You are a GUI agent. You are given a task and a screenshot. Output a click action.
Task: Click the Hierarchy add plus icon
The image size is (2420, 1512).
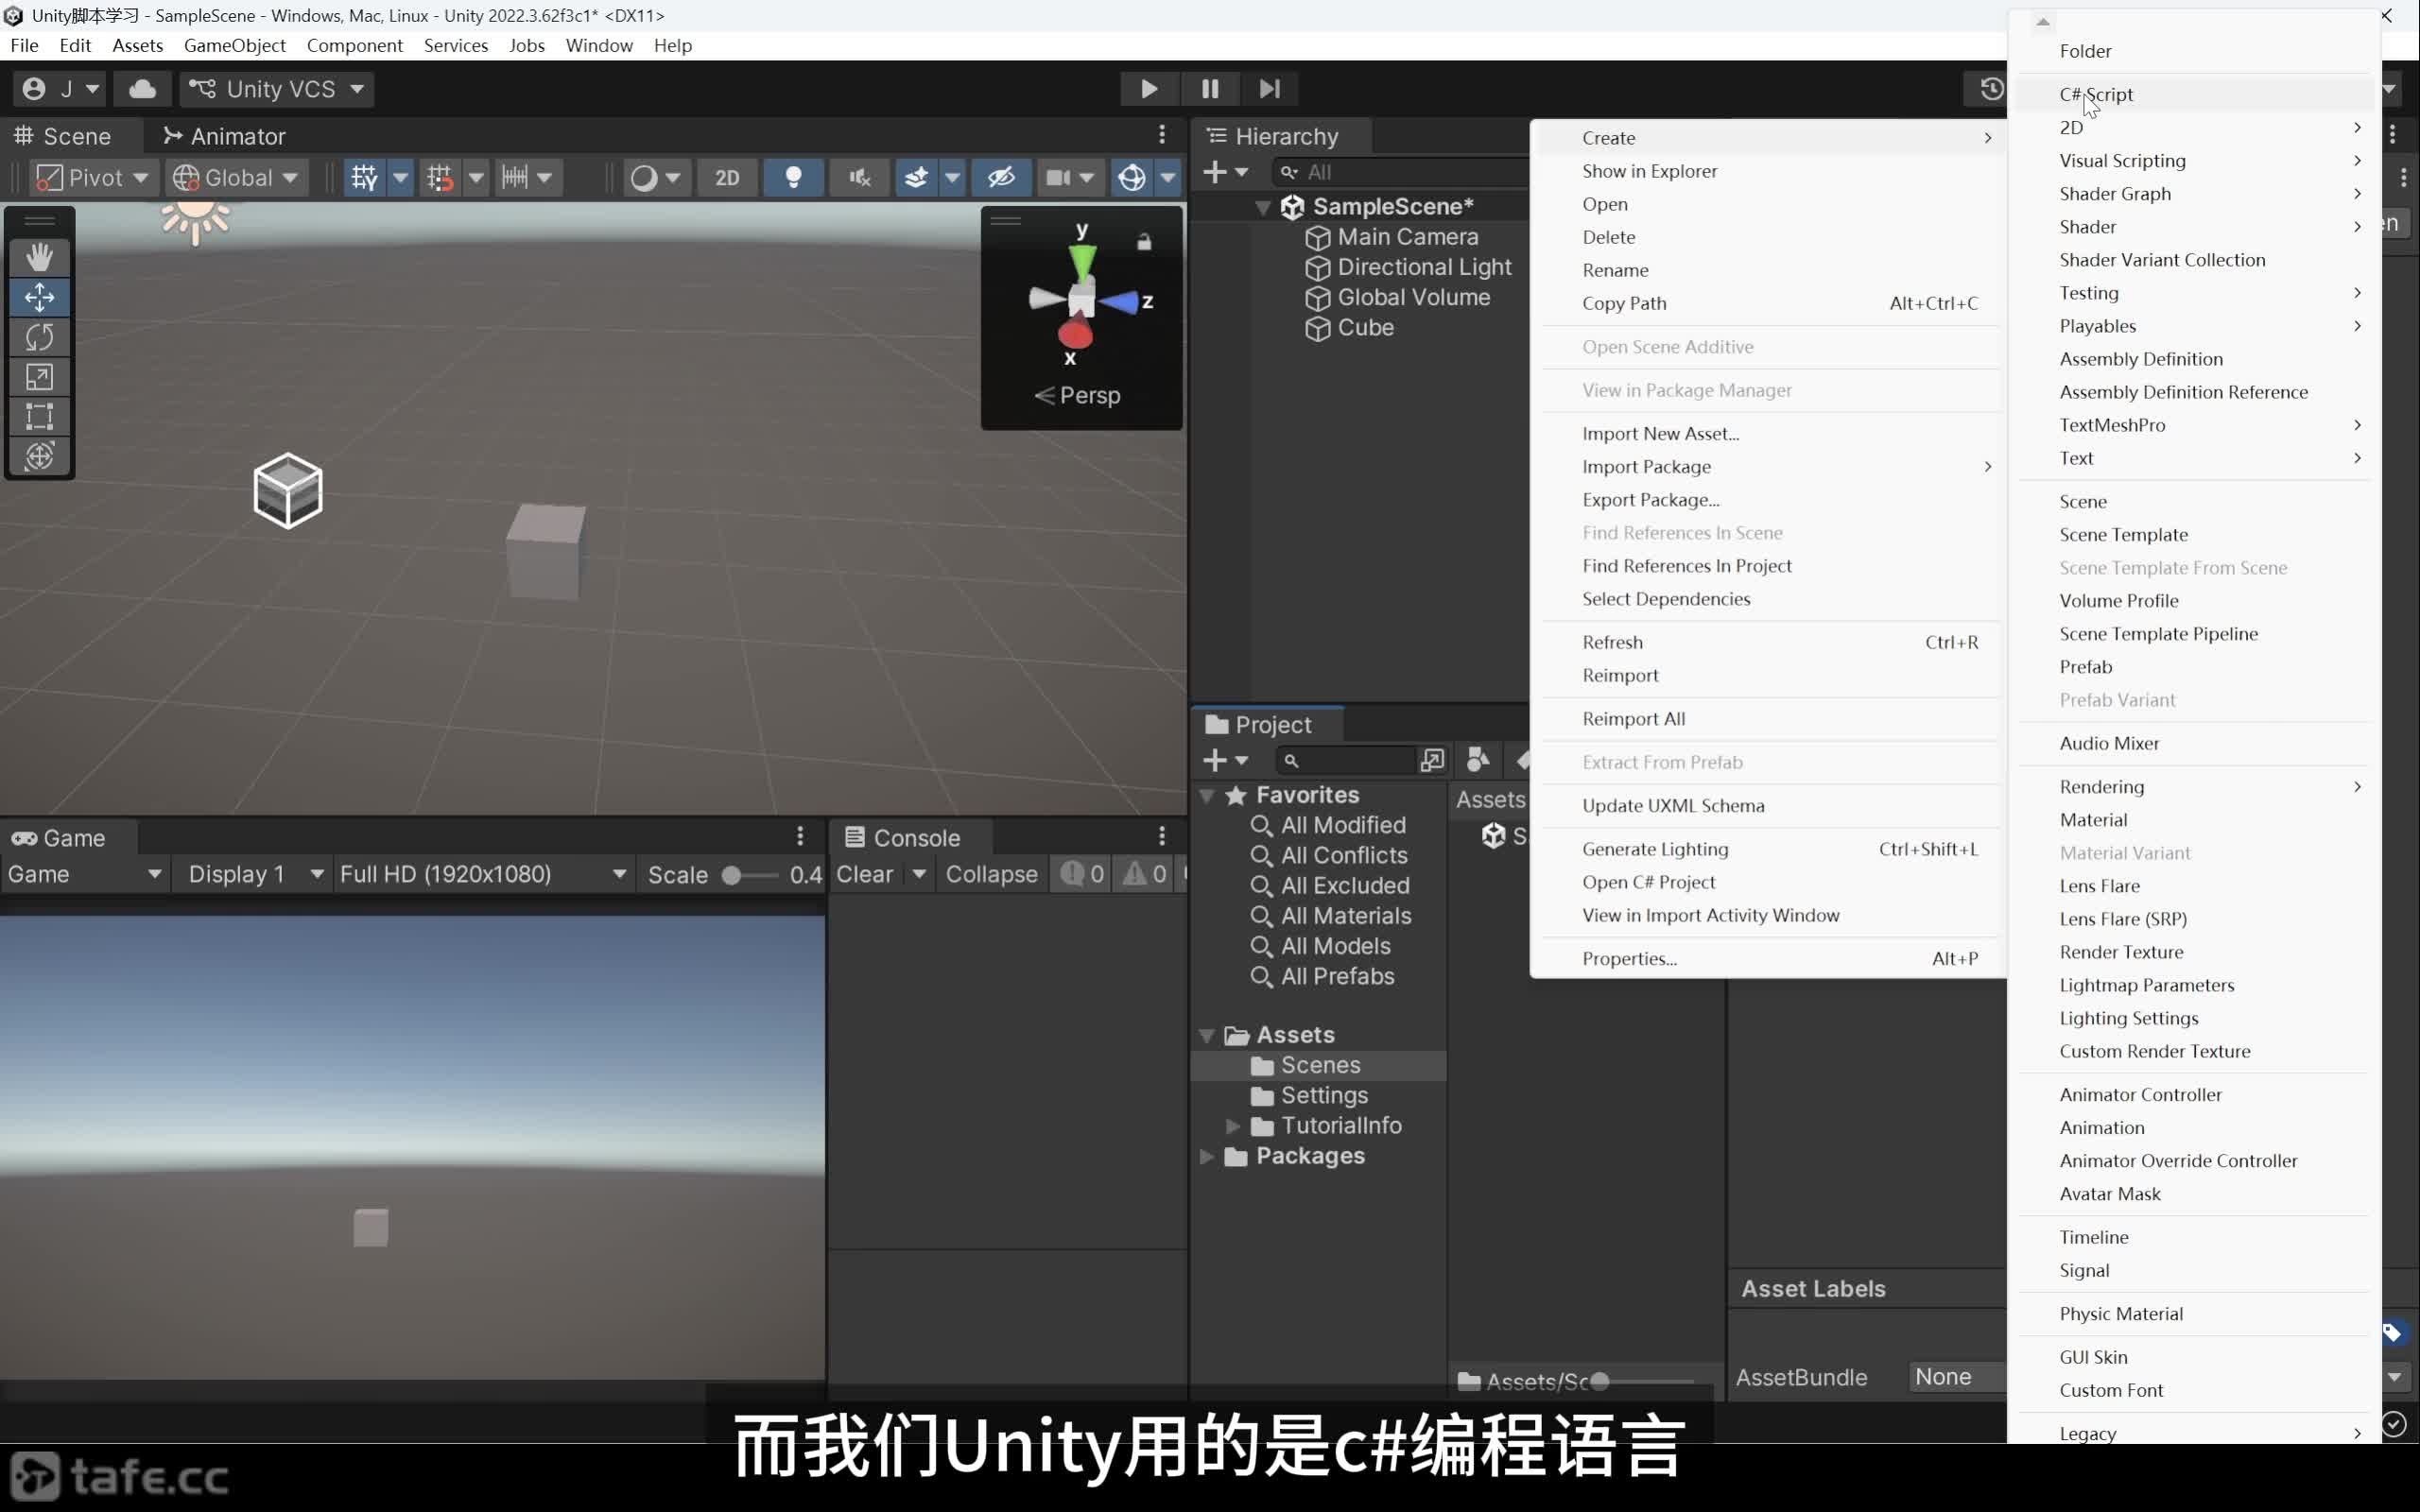click(1225, 172)
